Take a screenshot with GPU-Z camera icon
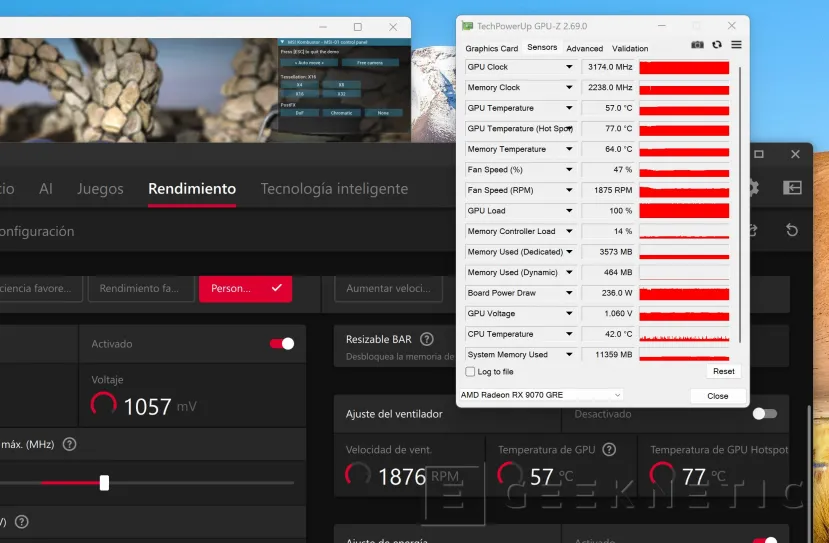The width and height of the screenshot is (829, 543). [x=697, y=45]
